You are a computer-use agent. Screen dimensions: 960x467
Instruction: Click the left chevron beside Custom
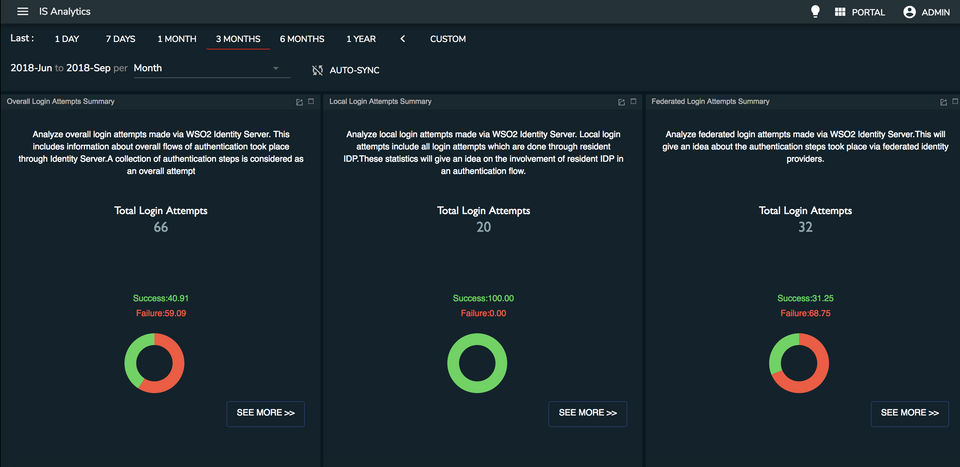403,39
